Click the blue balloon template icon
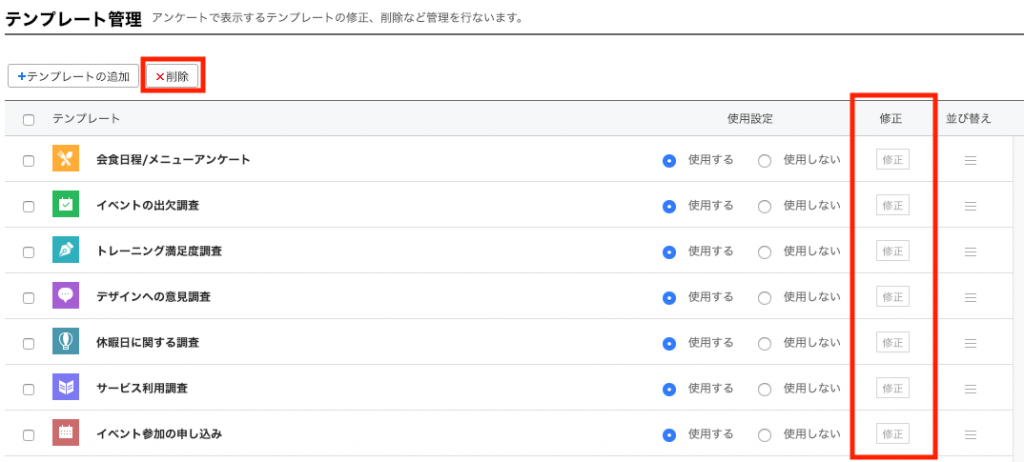This screenshot has width=1024, height=462. point(65,342)
